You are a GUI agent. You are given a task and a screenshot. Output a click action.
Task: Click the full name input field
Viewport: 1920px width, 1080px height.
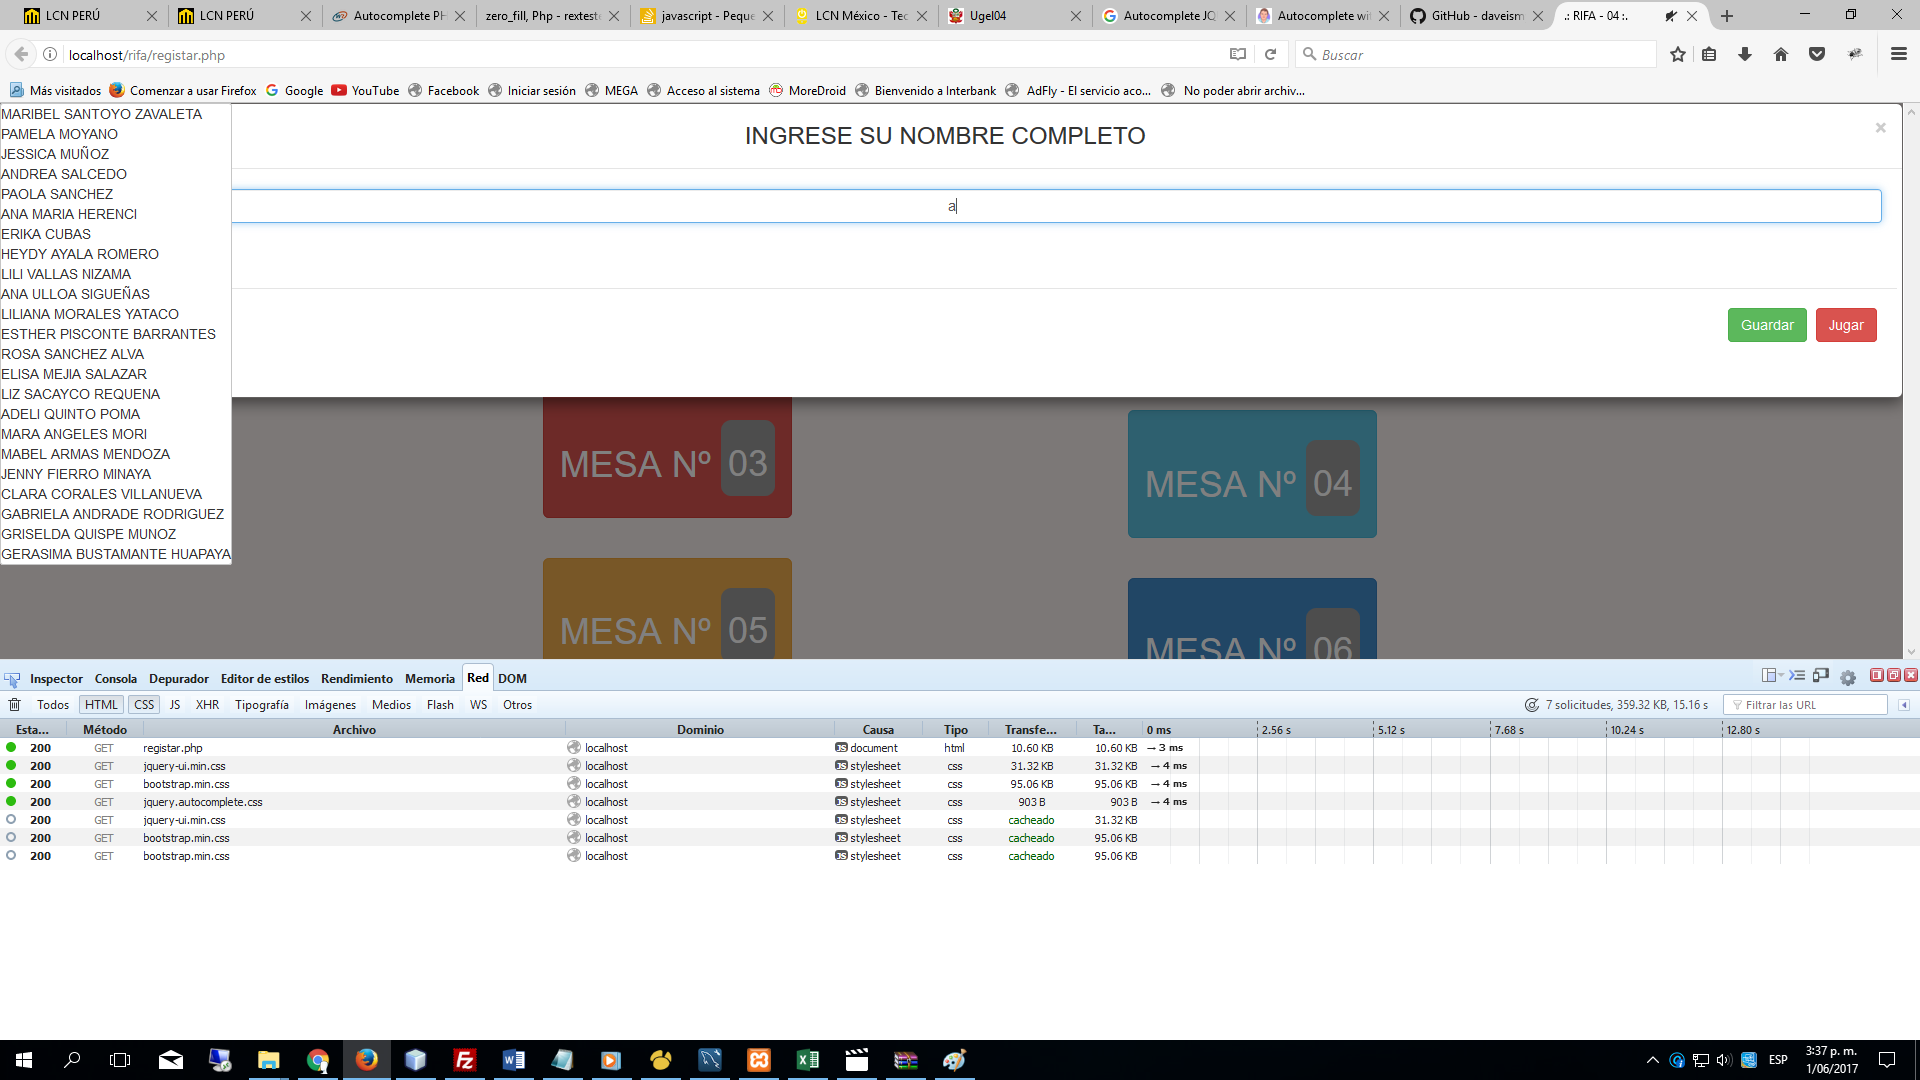click(1056, 206)
